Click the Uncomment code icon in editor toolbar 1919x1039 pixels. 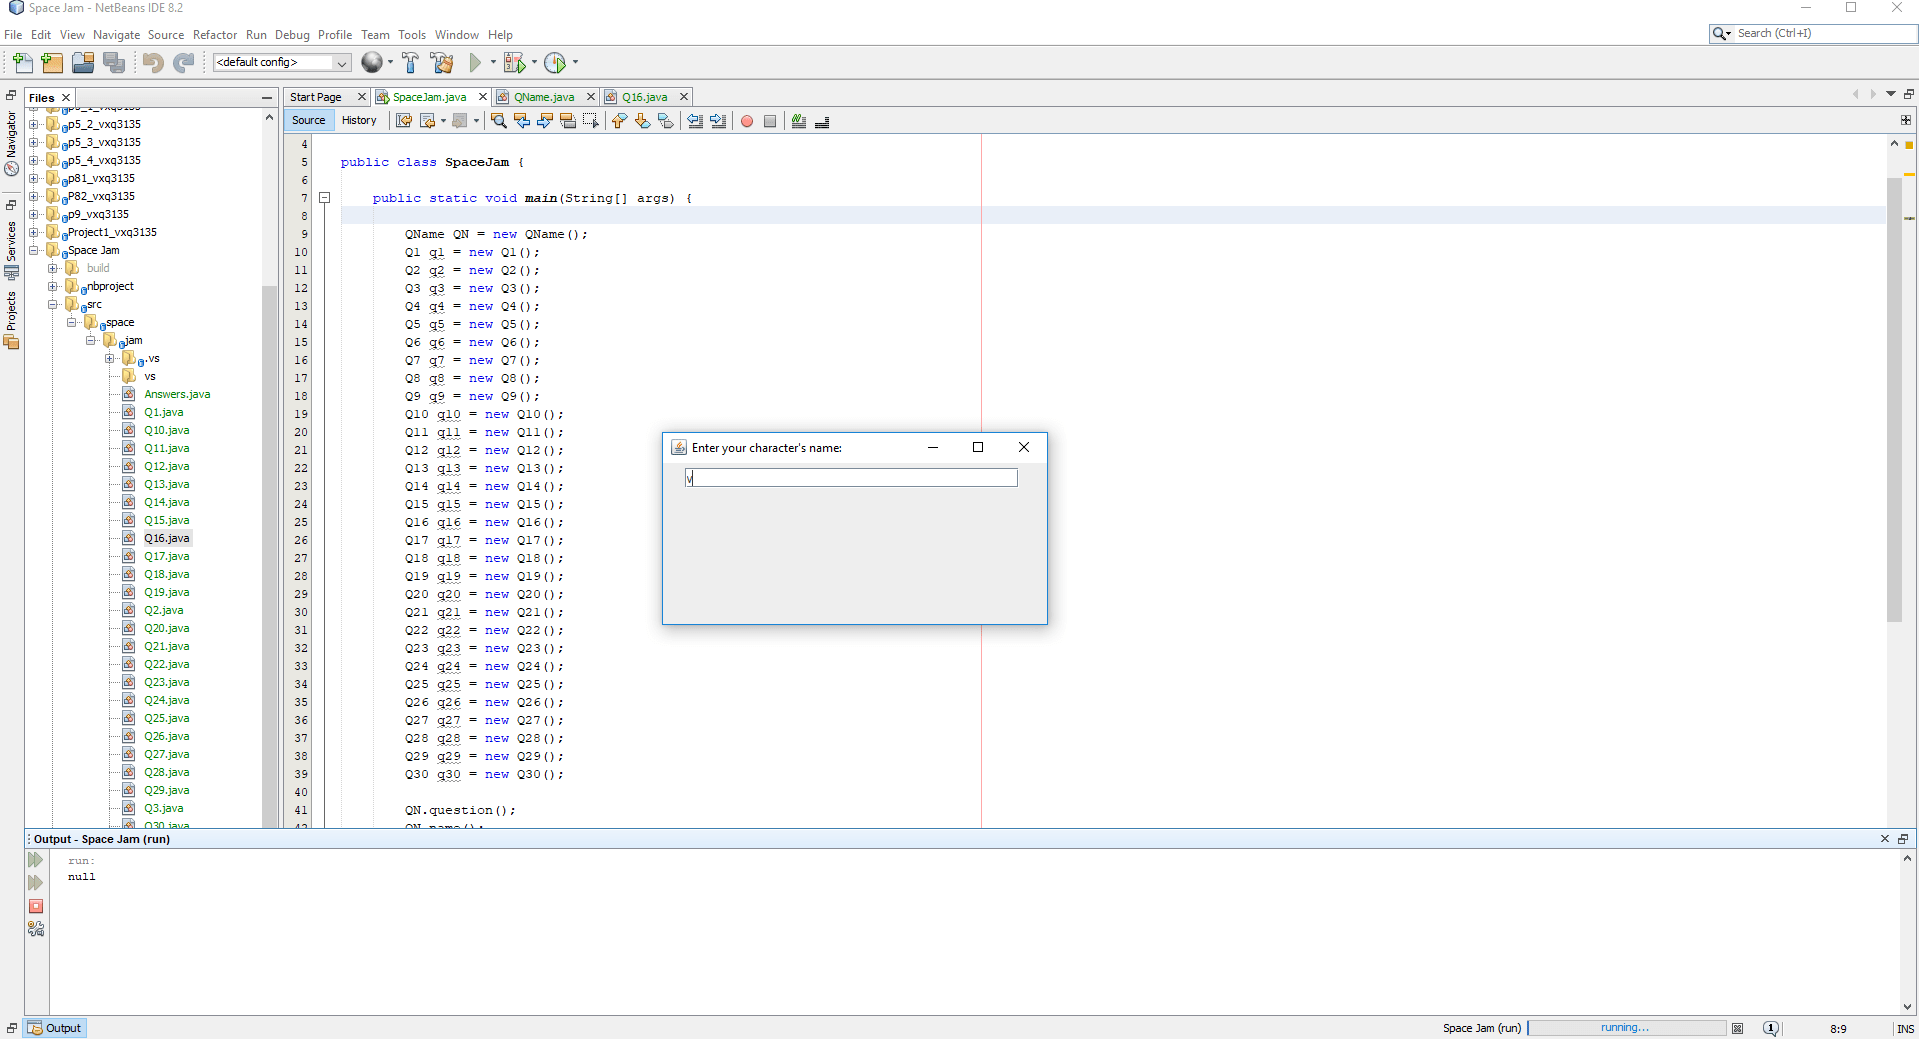tap(822, 121)
